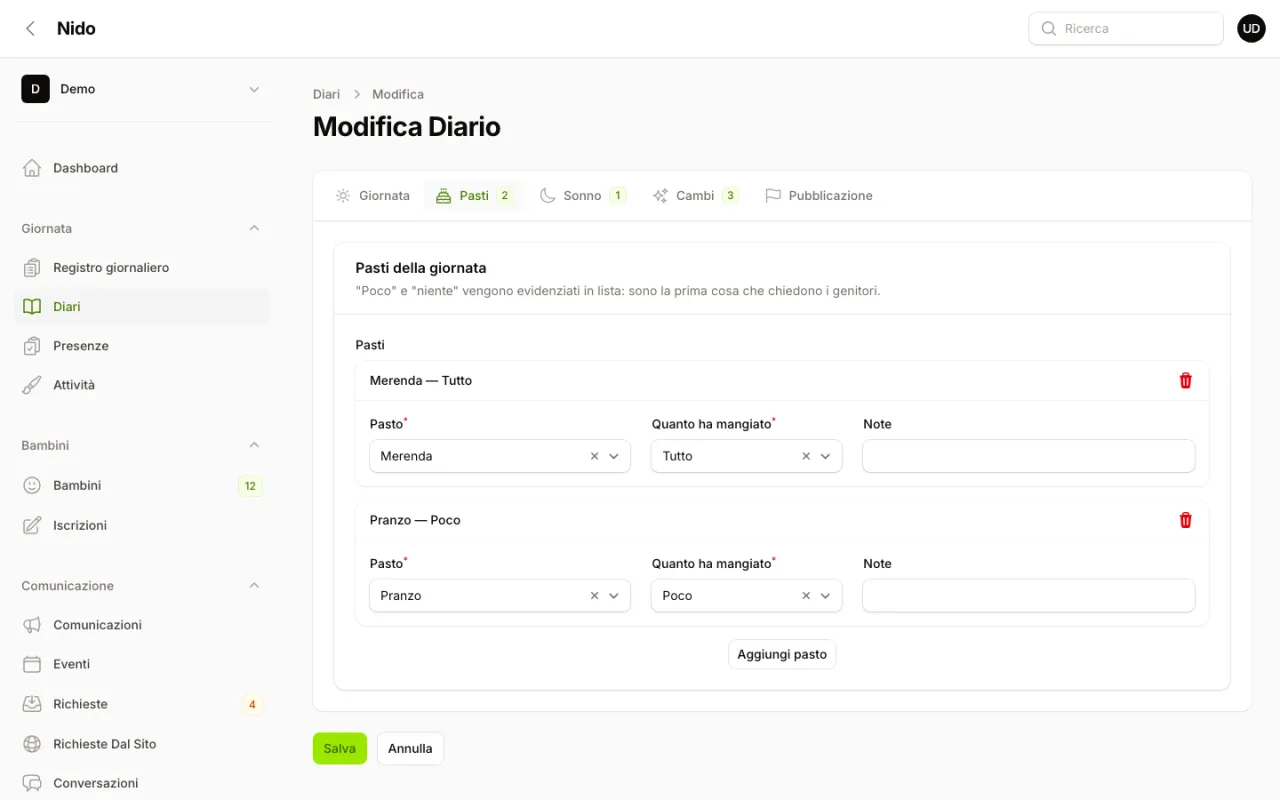
Task: Clear the Merenda selection in the Pasto field
Action: pyautogui.click(x=594, y=456)
